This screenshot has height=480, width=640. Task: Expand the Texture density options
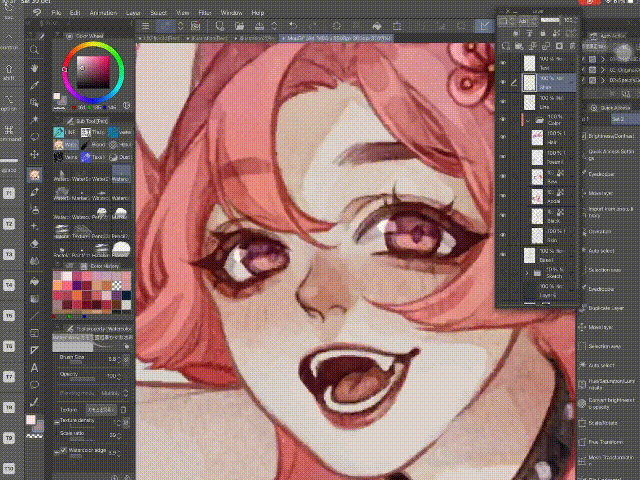(56, 422)
